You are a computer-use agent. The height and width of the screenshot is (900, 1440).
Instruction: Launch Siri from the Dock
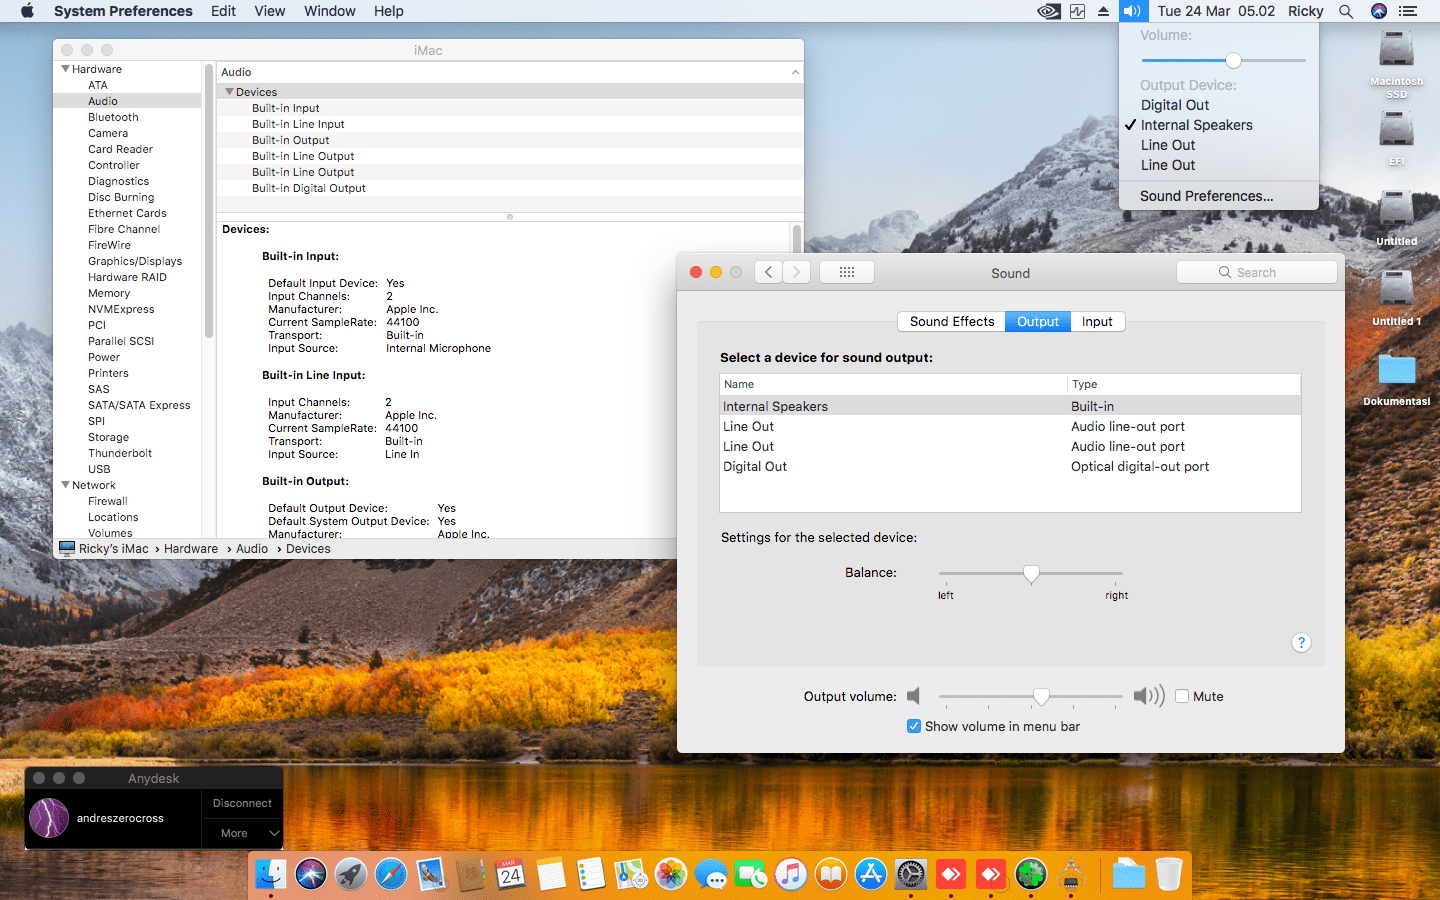point(311,874)
